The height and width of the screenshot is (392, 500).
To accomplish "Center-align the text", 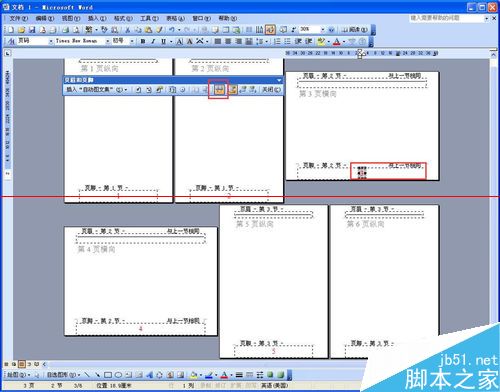I will pyautogui.click(x=228, y=41).
